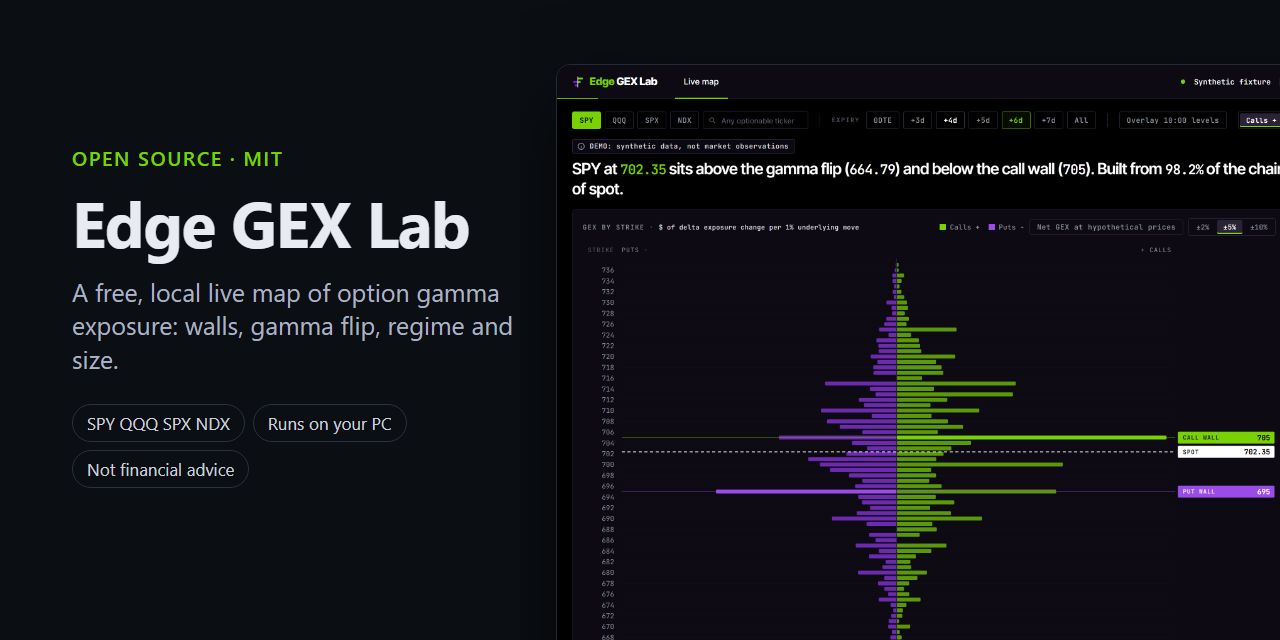Select the QQQ ticker chip
Viewport: 1280px width, 640px height.
click(619, 120)
